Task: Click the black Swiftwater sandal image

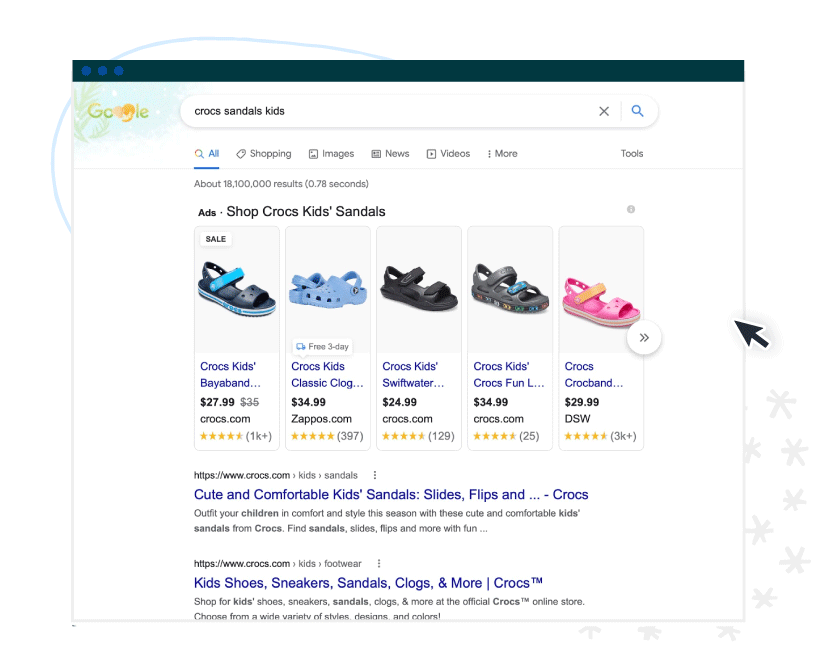Action: coord(419,288)
